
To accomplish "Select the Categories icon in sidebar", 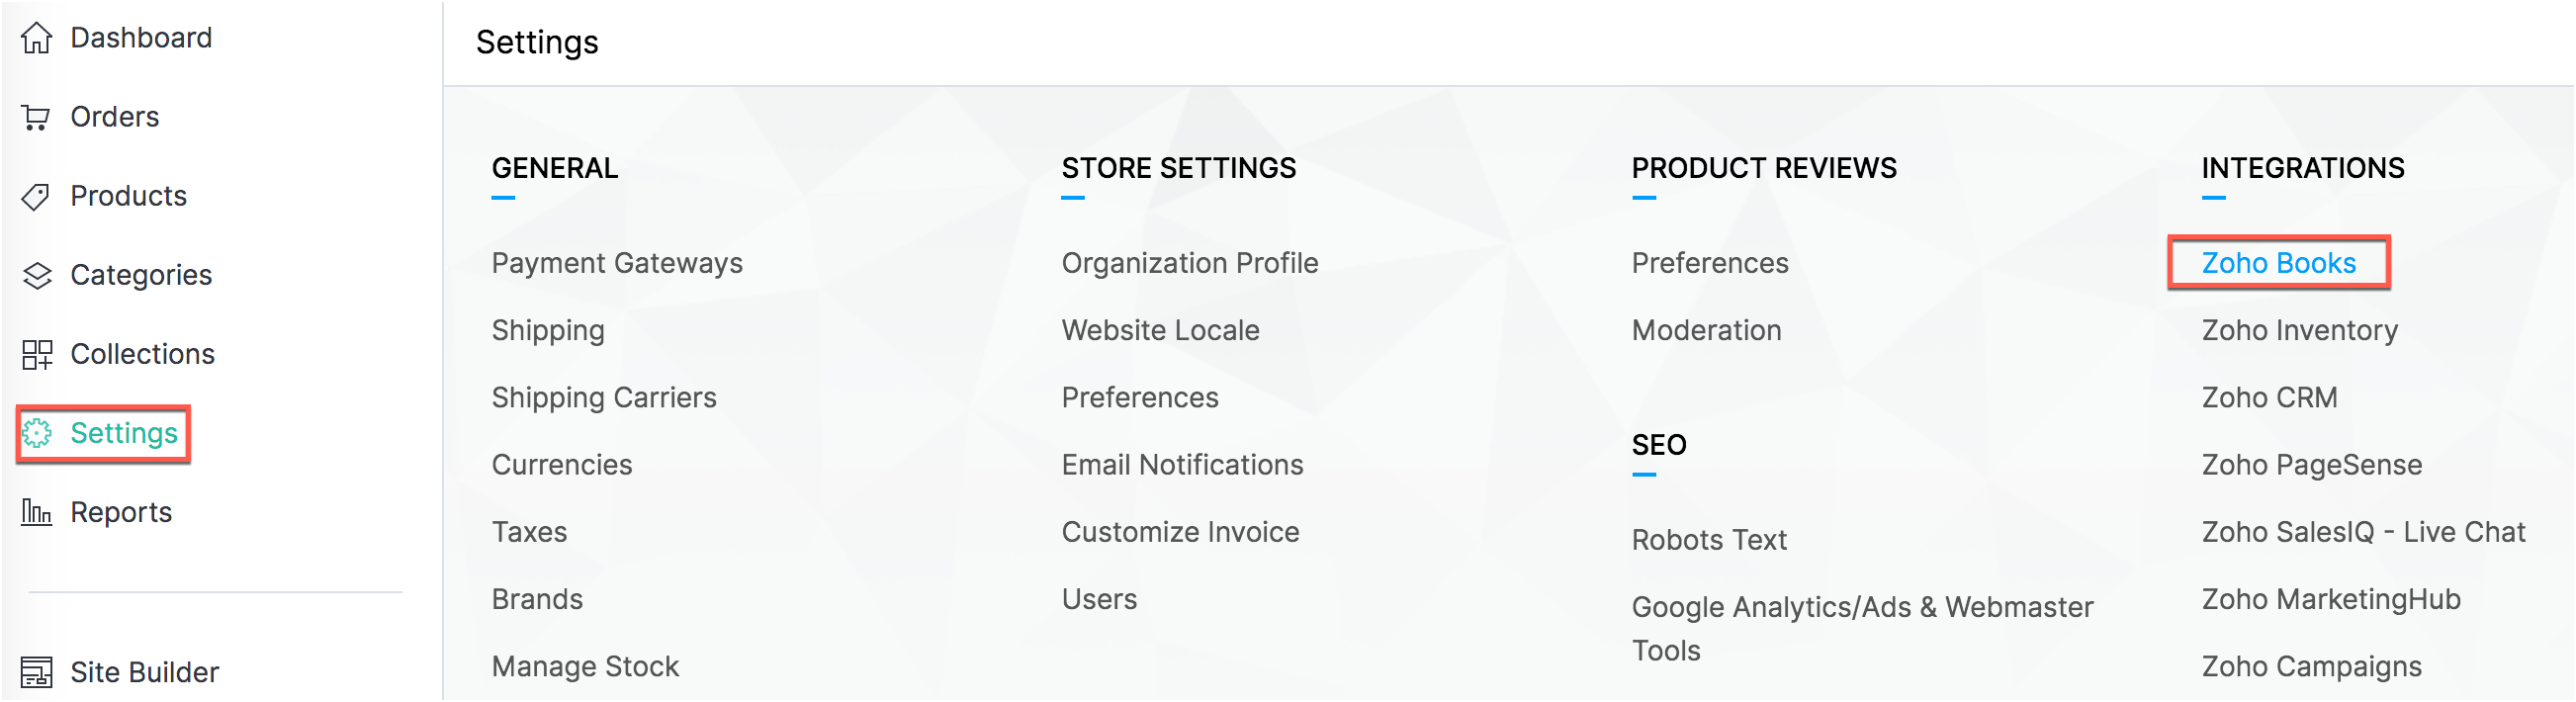I will point(38,274).
